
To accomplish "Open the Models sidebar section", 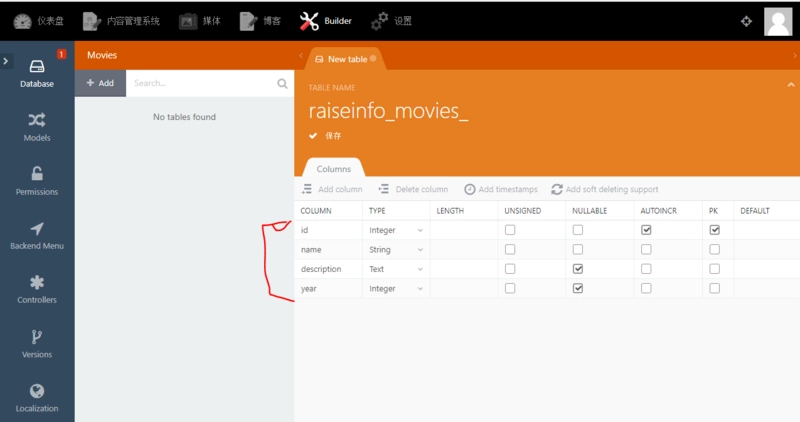I will pyautogui.click(x=37, y=127).
